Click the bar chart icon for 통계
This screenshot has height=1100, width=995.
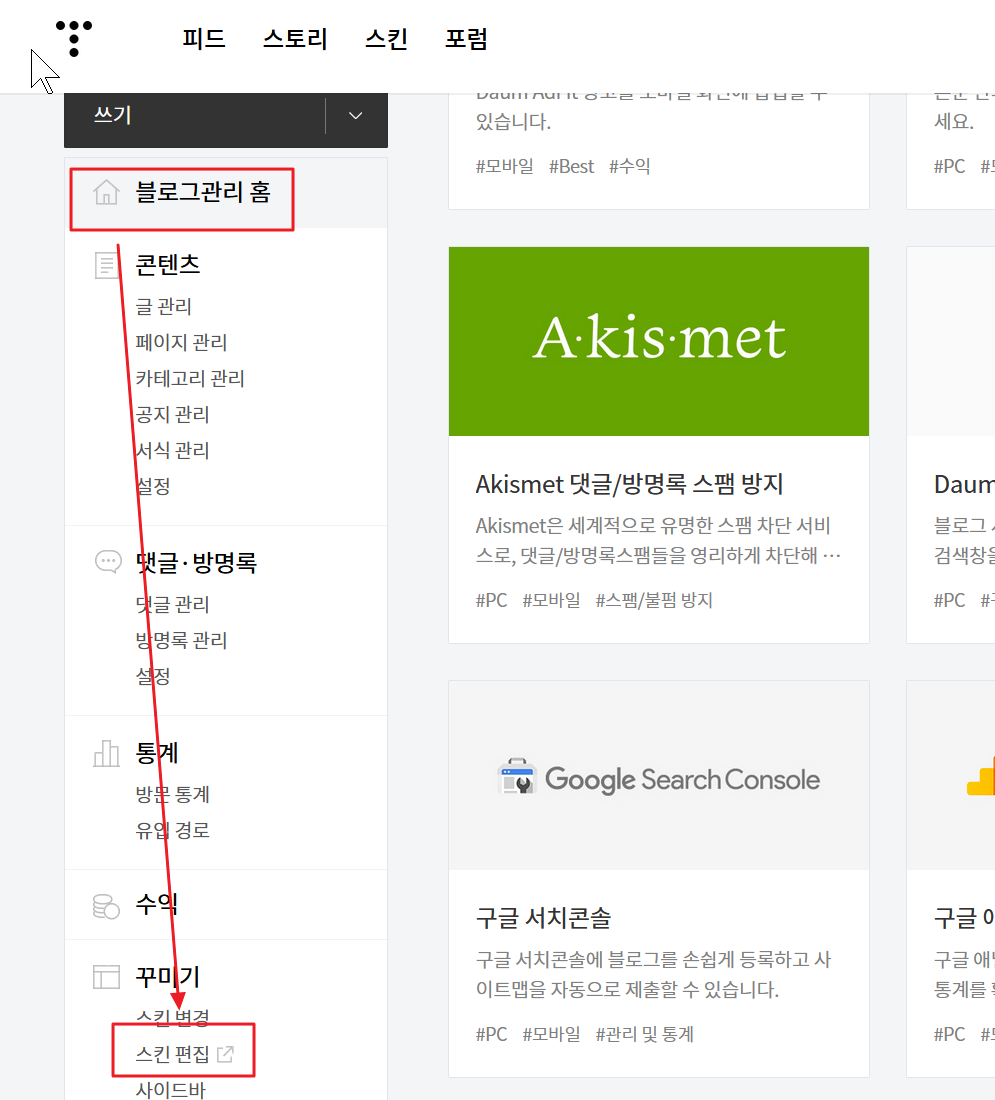[107, 753]
